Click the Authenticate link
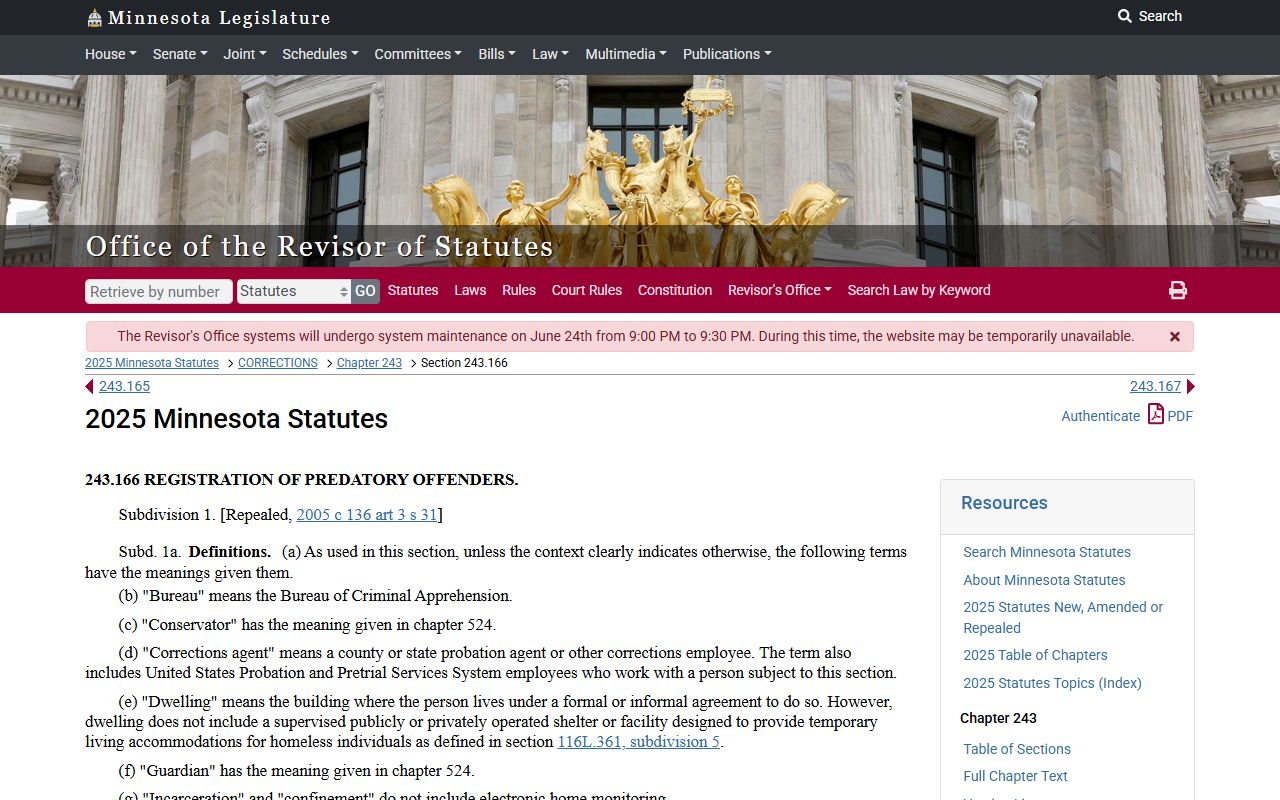The image size is (1280, 800). coord(1100,416)
